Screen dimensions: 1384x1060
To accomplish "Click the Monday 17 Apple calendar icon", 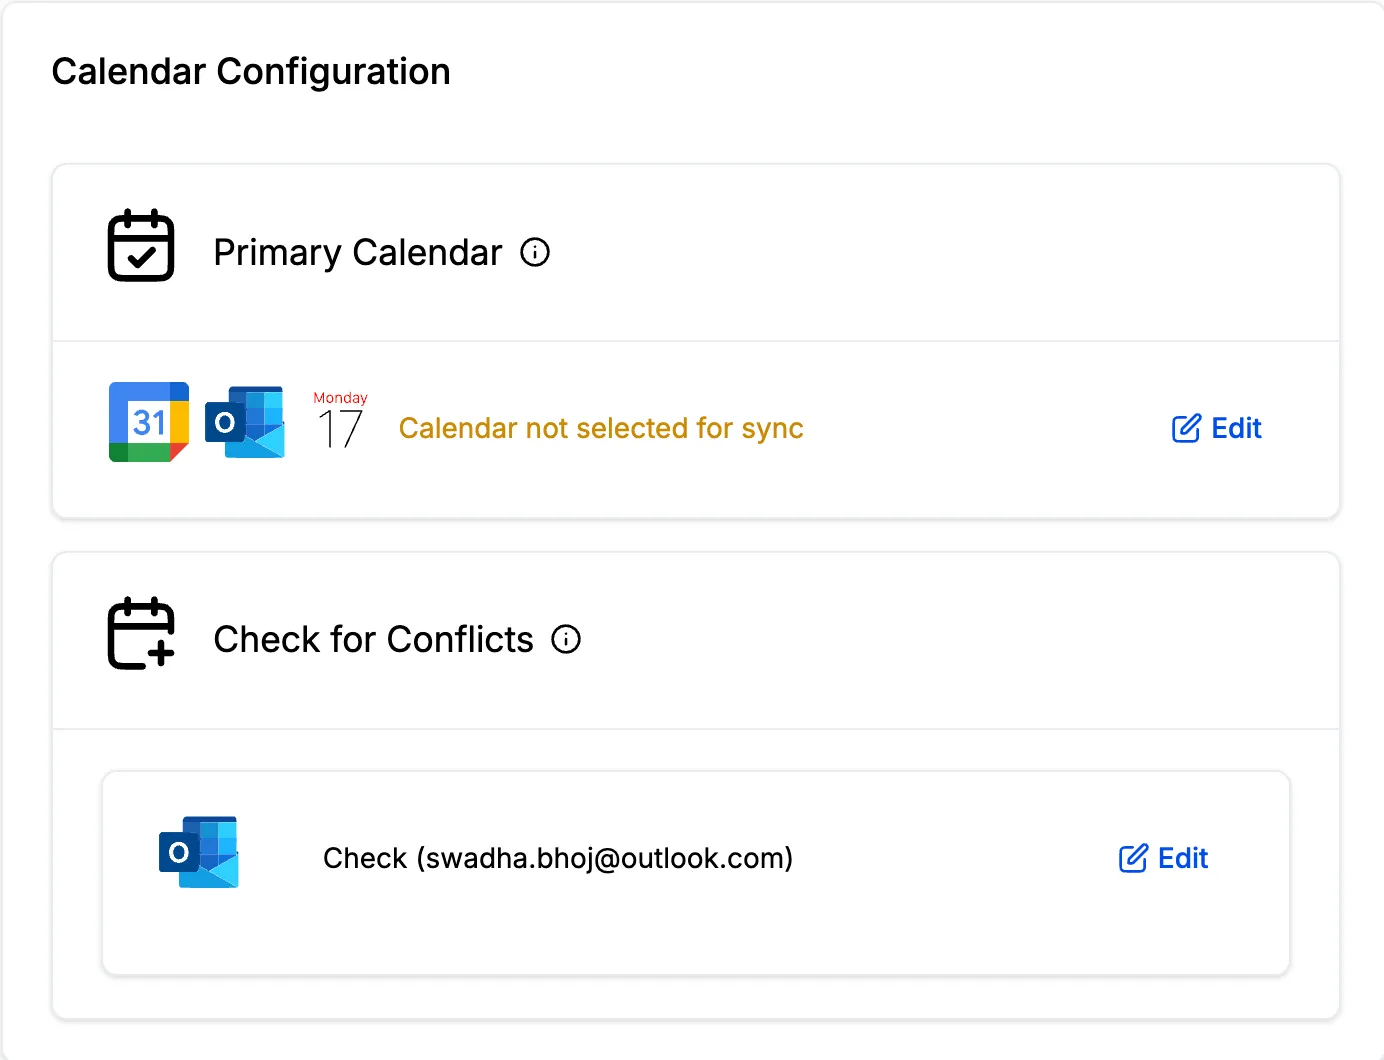I will pyautogui.click(x=340, y=421).
